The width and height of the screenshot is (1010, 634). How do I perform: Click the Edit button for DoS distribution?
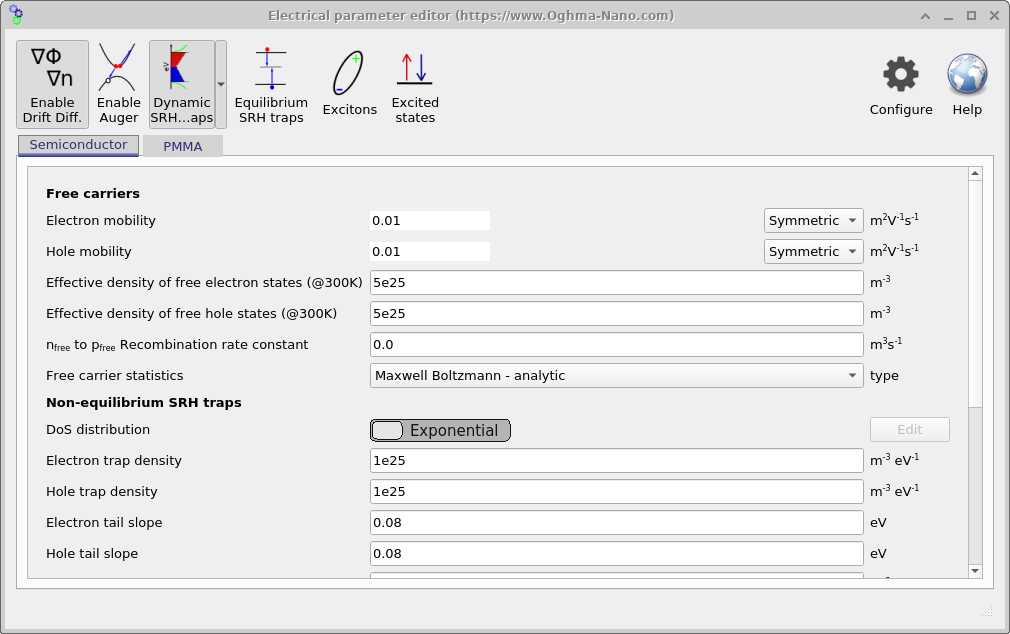909,429
